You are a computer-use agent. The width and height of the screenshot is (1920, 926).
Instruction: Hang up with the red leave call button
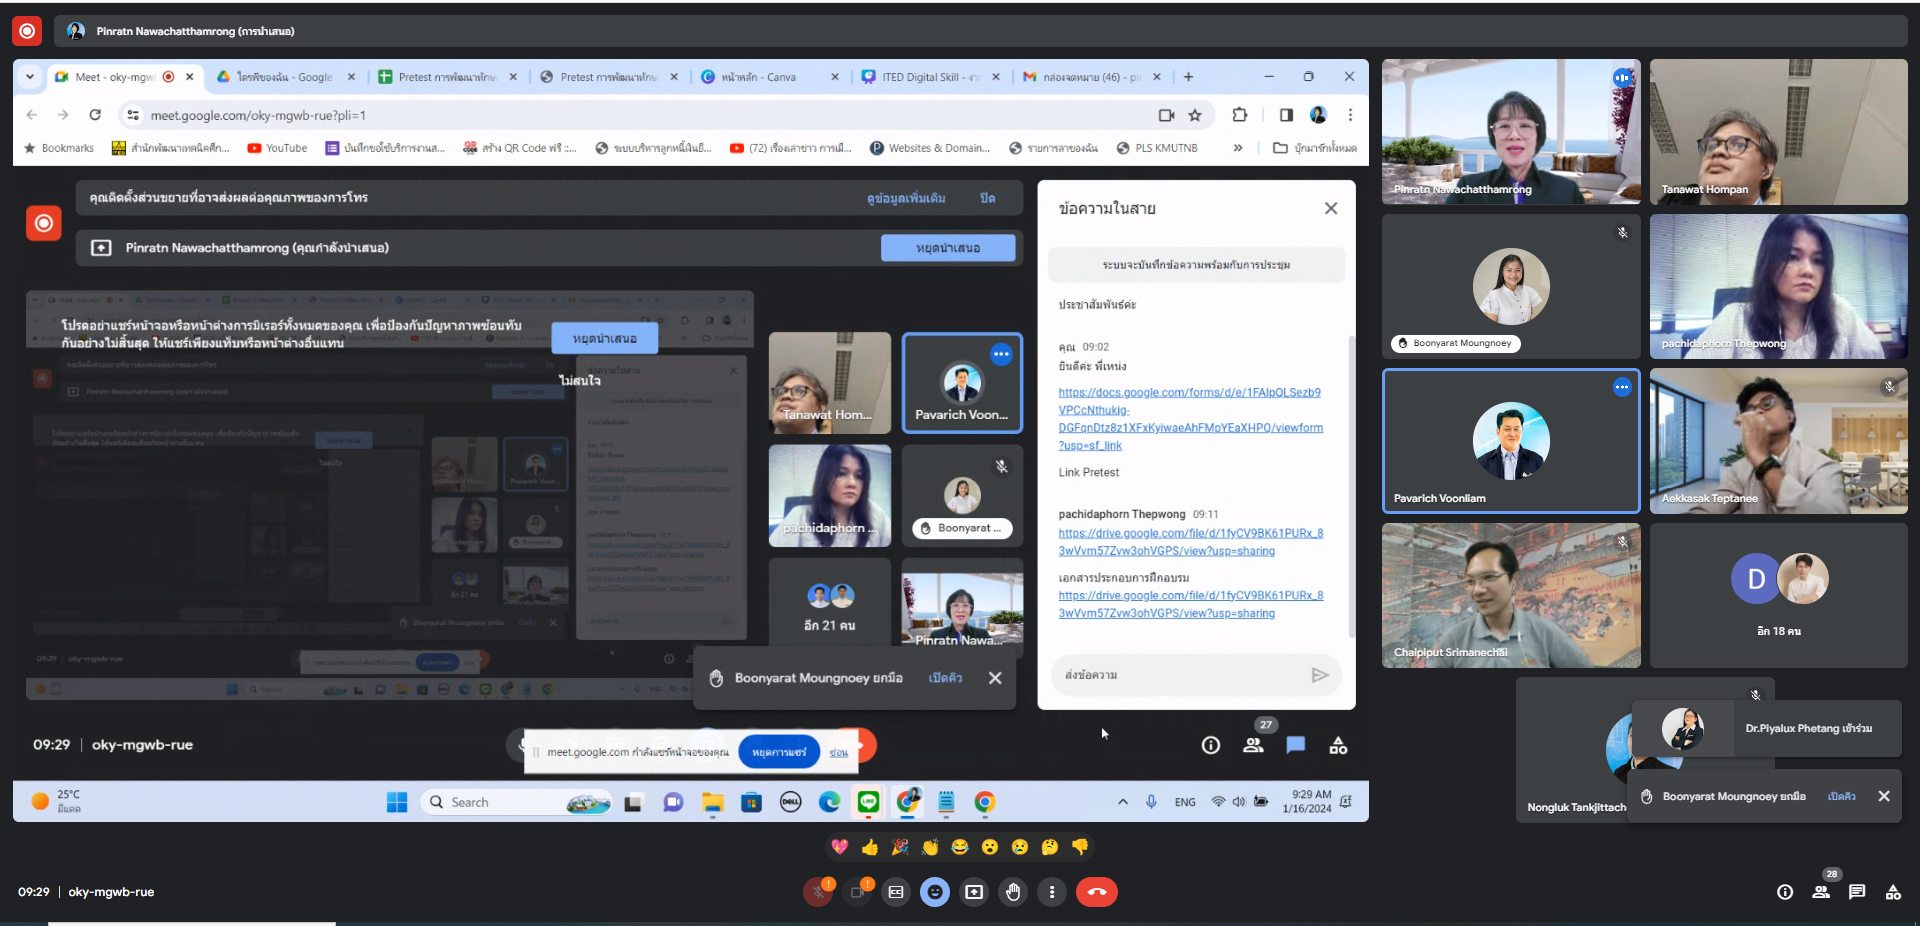[1097, 892]
